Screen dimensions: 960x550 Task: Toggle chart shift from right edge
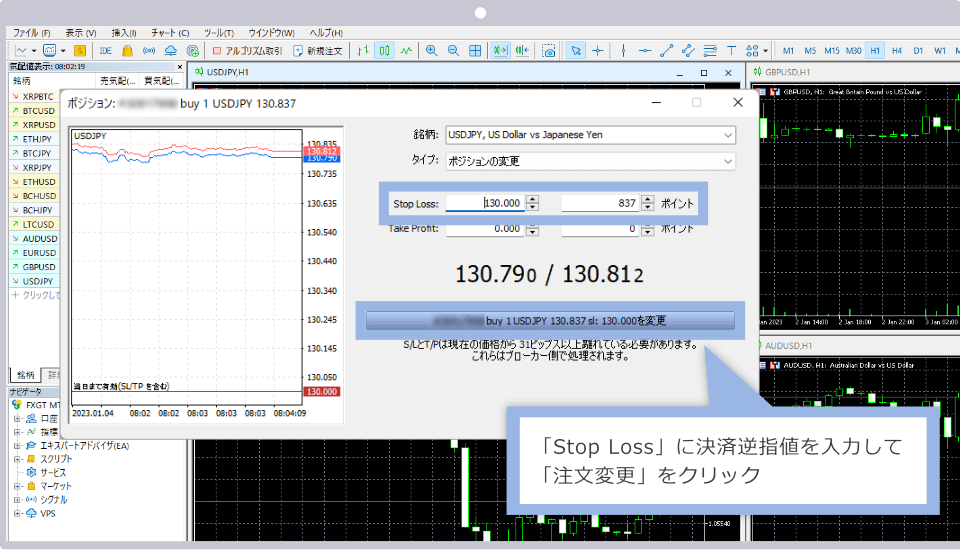(x=522, y=51)
